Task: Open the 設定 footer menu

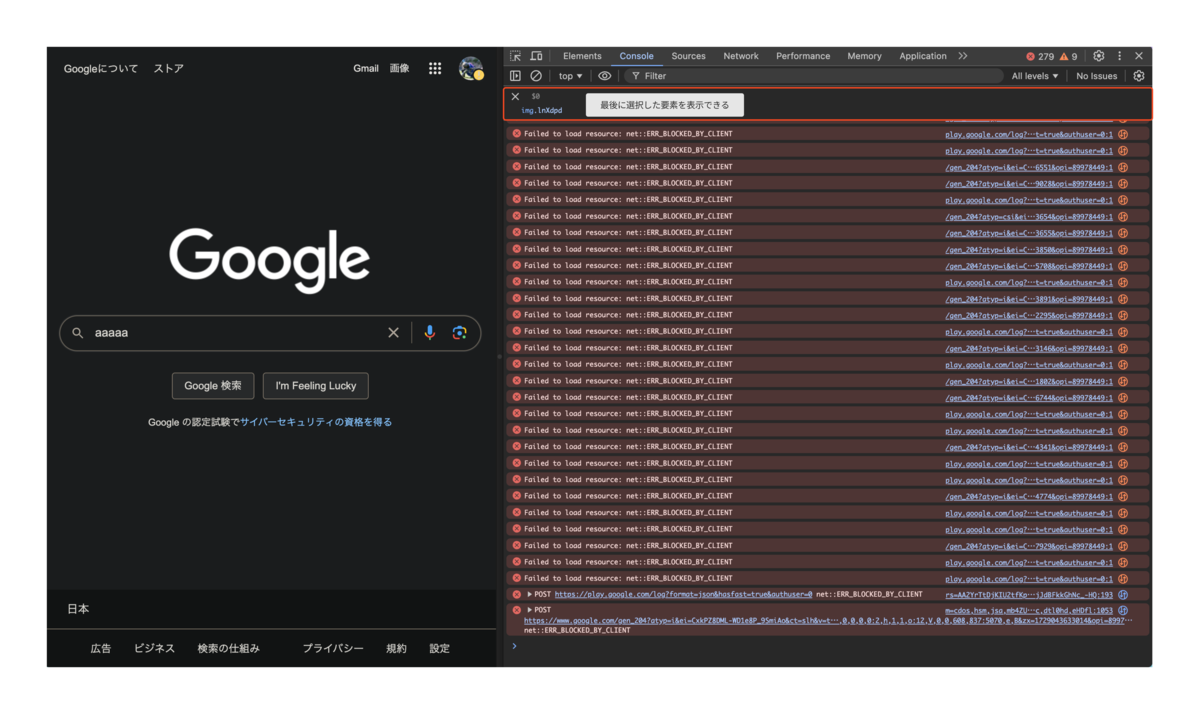Action: (440, 648)
